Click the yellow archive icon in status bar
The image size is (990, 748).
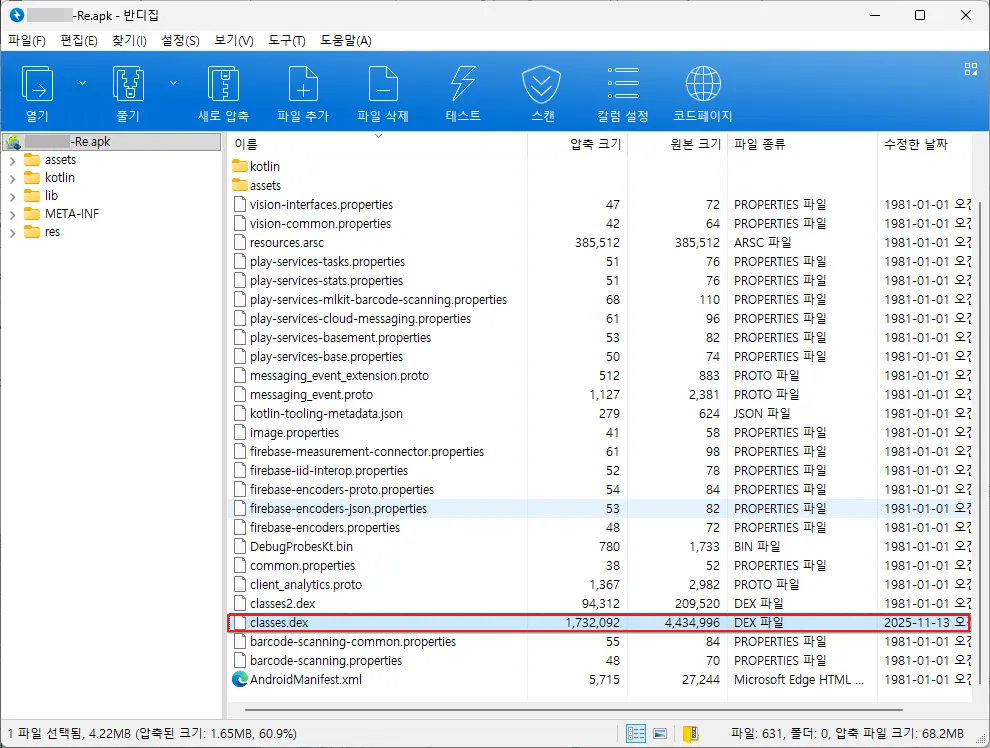[x=691, y=733]
